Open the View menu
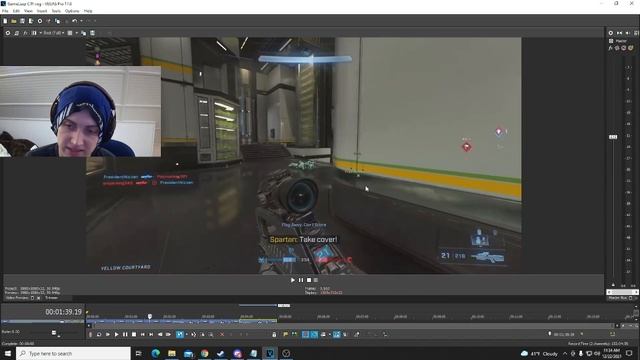640x360 pixels. point(29,11)
